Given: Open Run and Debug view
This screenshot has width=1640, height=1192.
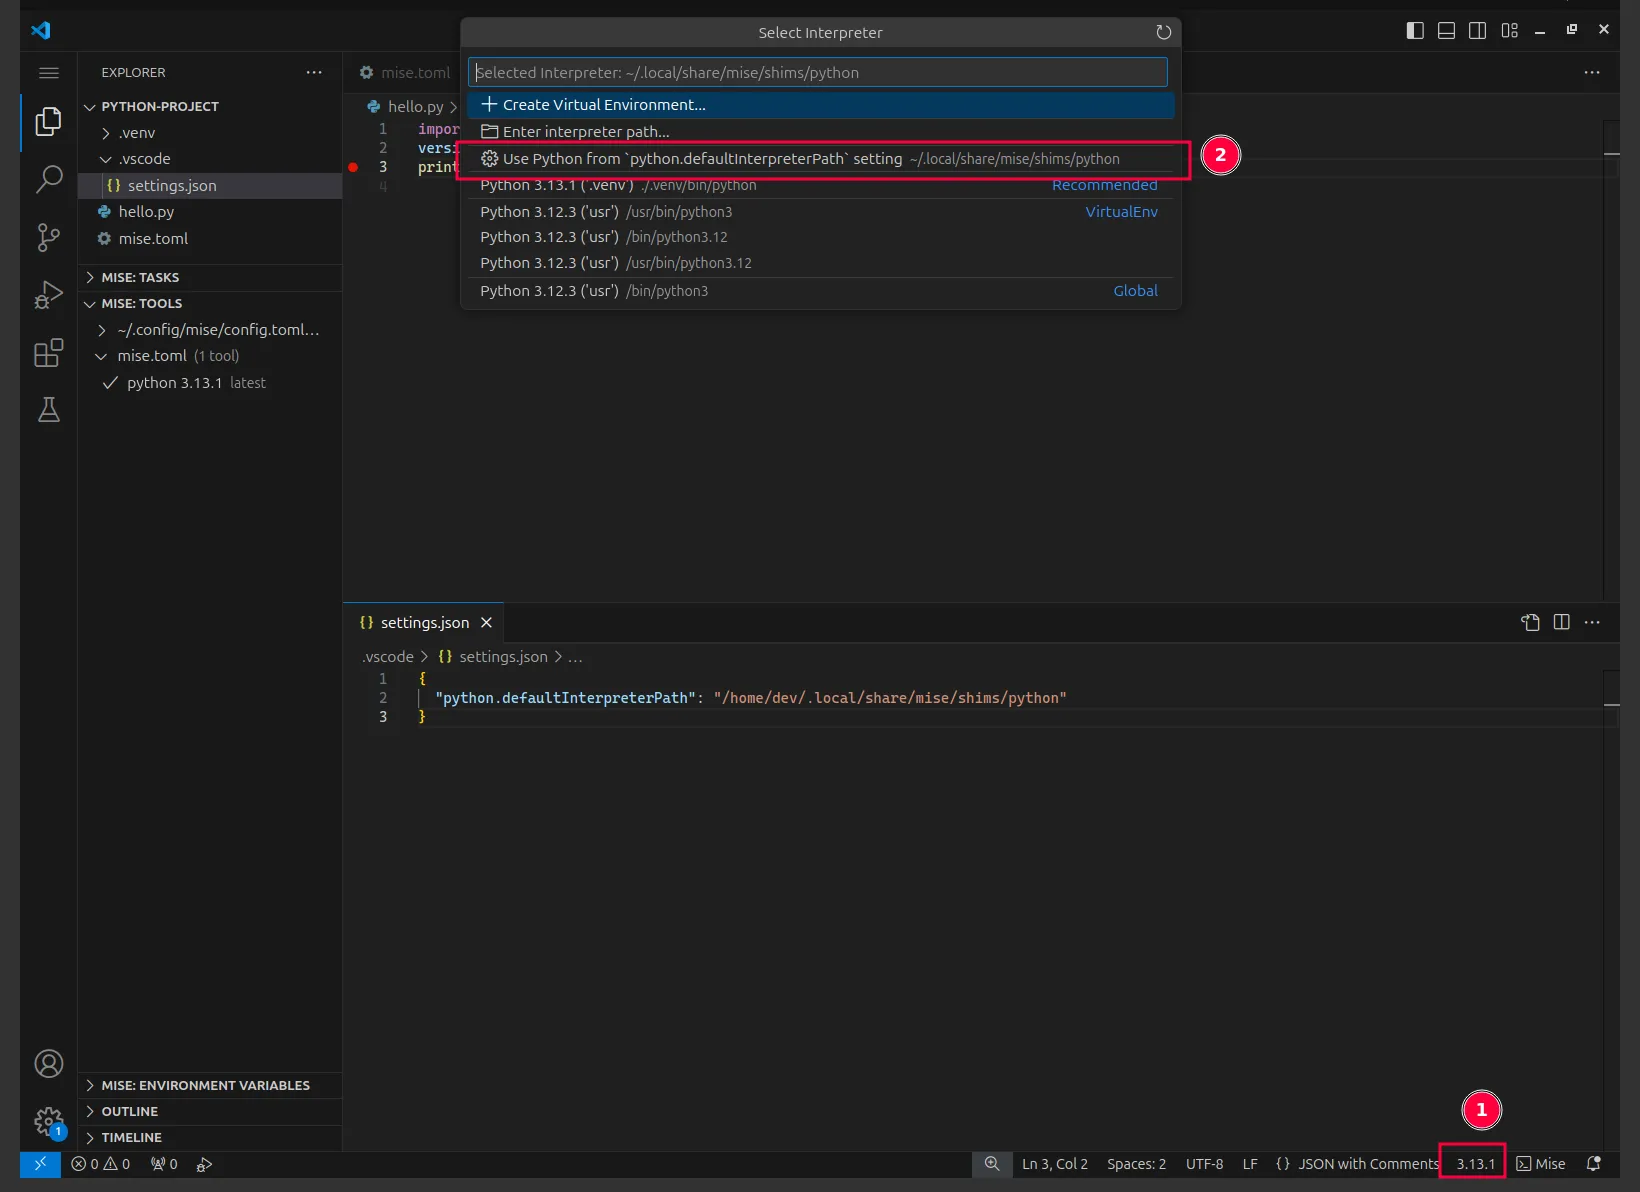Looking at the screenshot, I should point(48,295).
